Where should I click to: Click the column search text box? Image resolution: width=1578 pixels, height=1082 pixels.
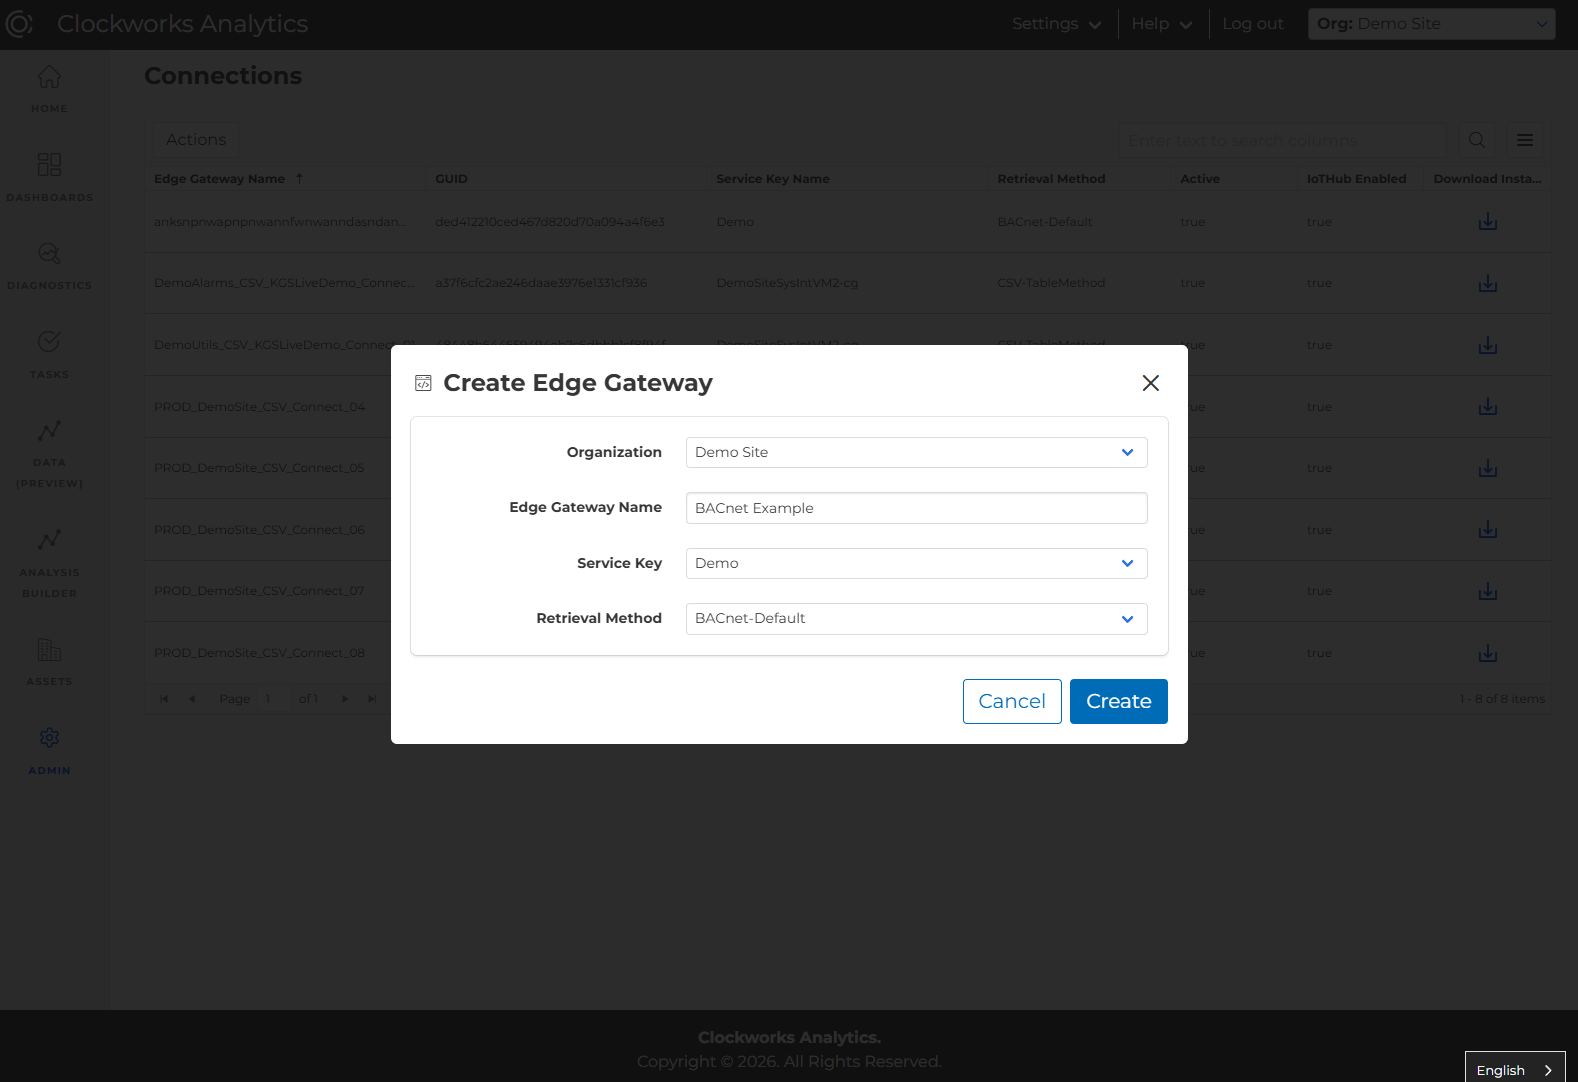(x=1282, y=140)
